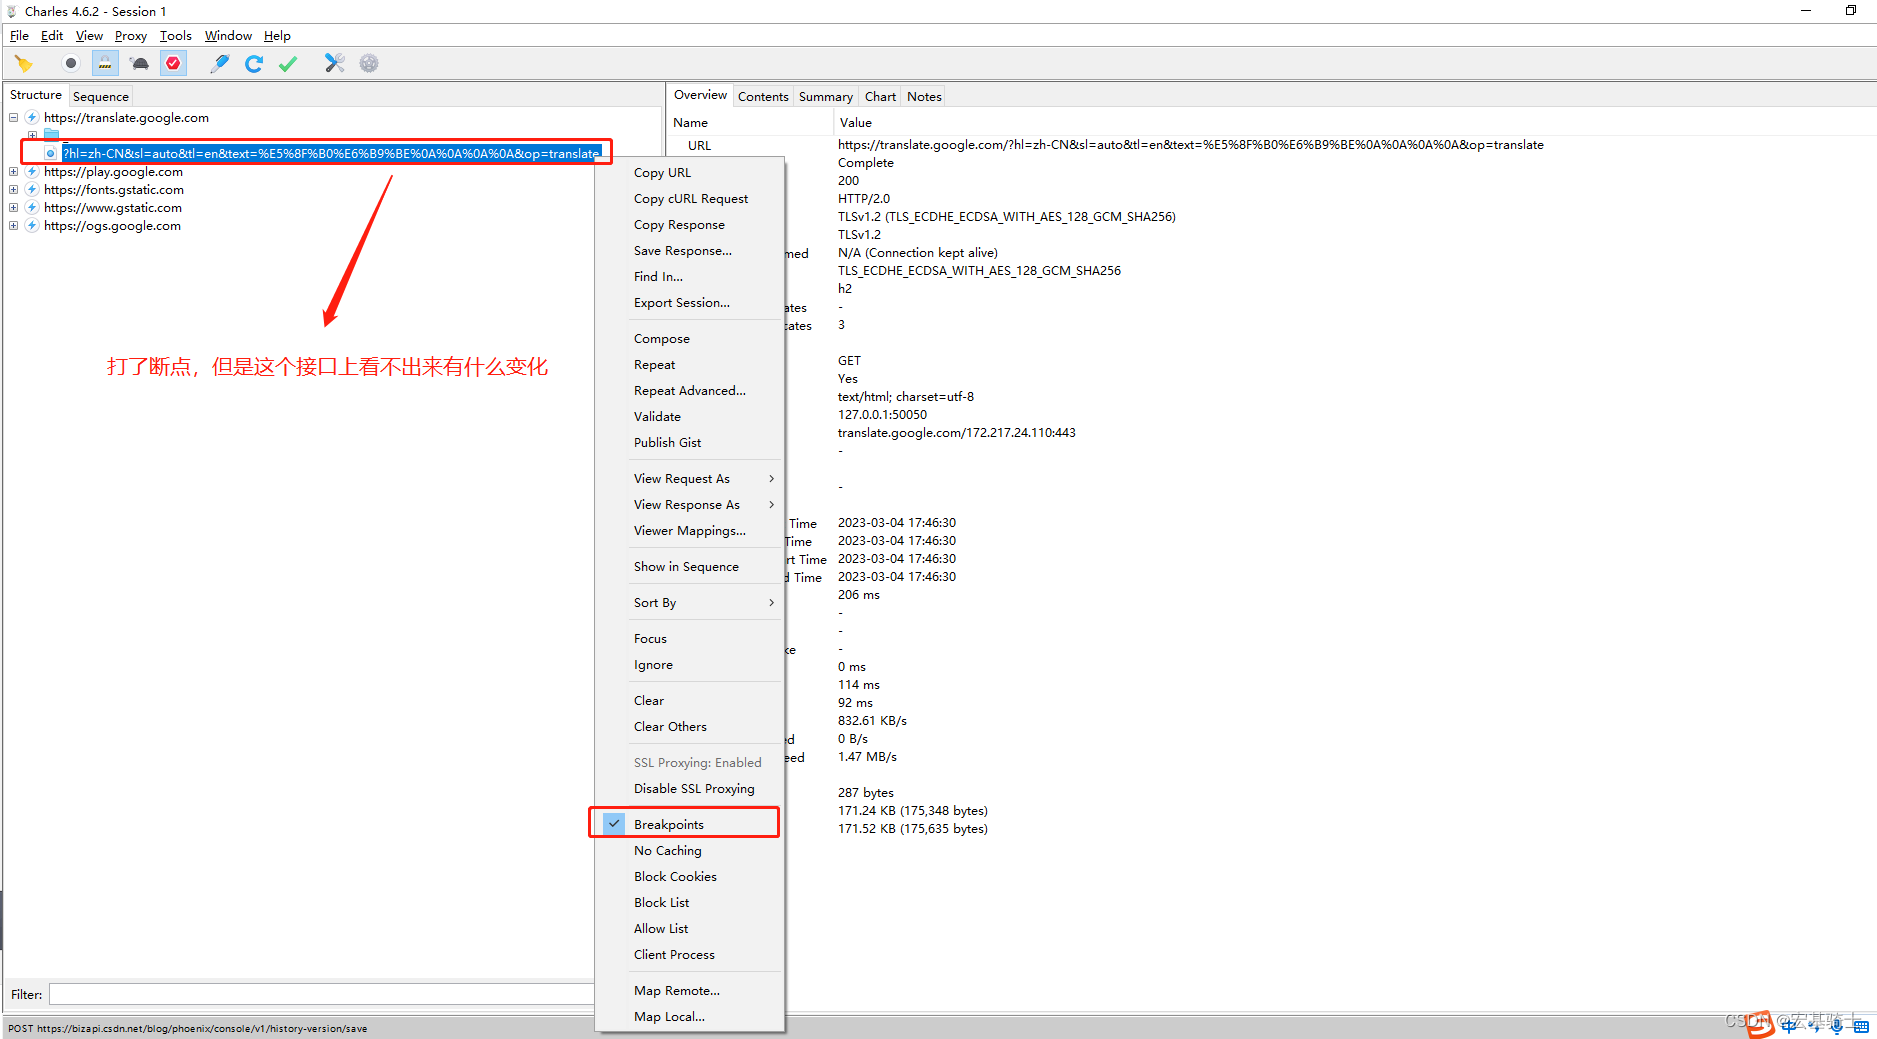Image resolution: width=1877 pixels, height=1039 pixels.
Task: Click the green Validate checkmark icon
Action: point(288,64)
